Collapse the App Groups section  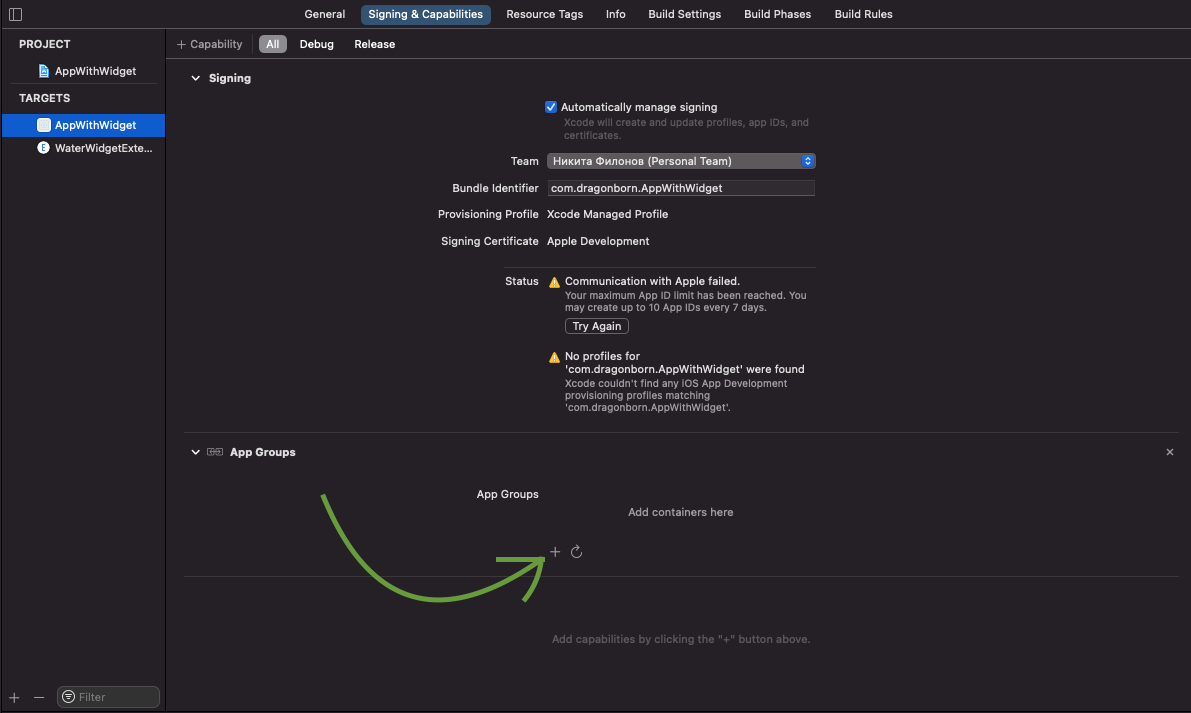pyautogui.click(x=196, y=452)
